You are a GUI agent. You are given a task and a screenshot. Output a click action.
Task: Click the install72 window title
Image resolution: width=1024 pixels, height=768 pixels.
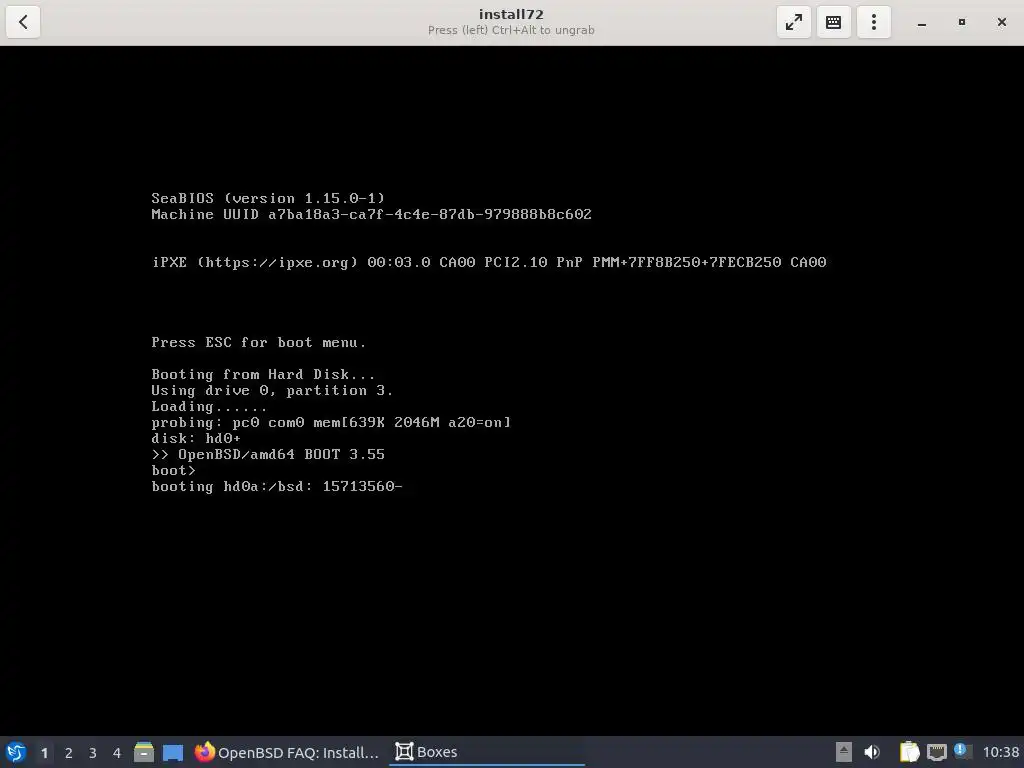(511, 14)
